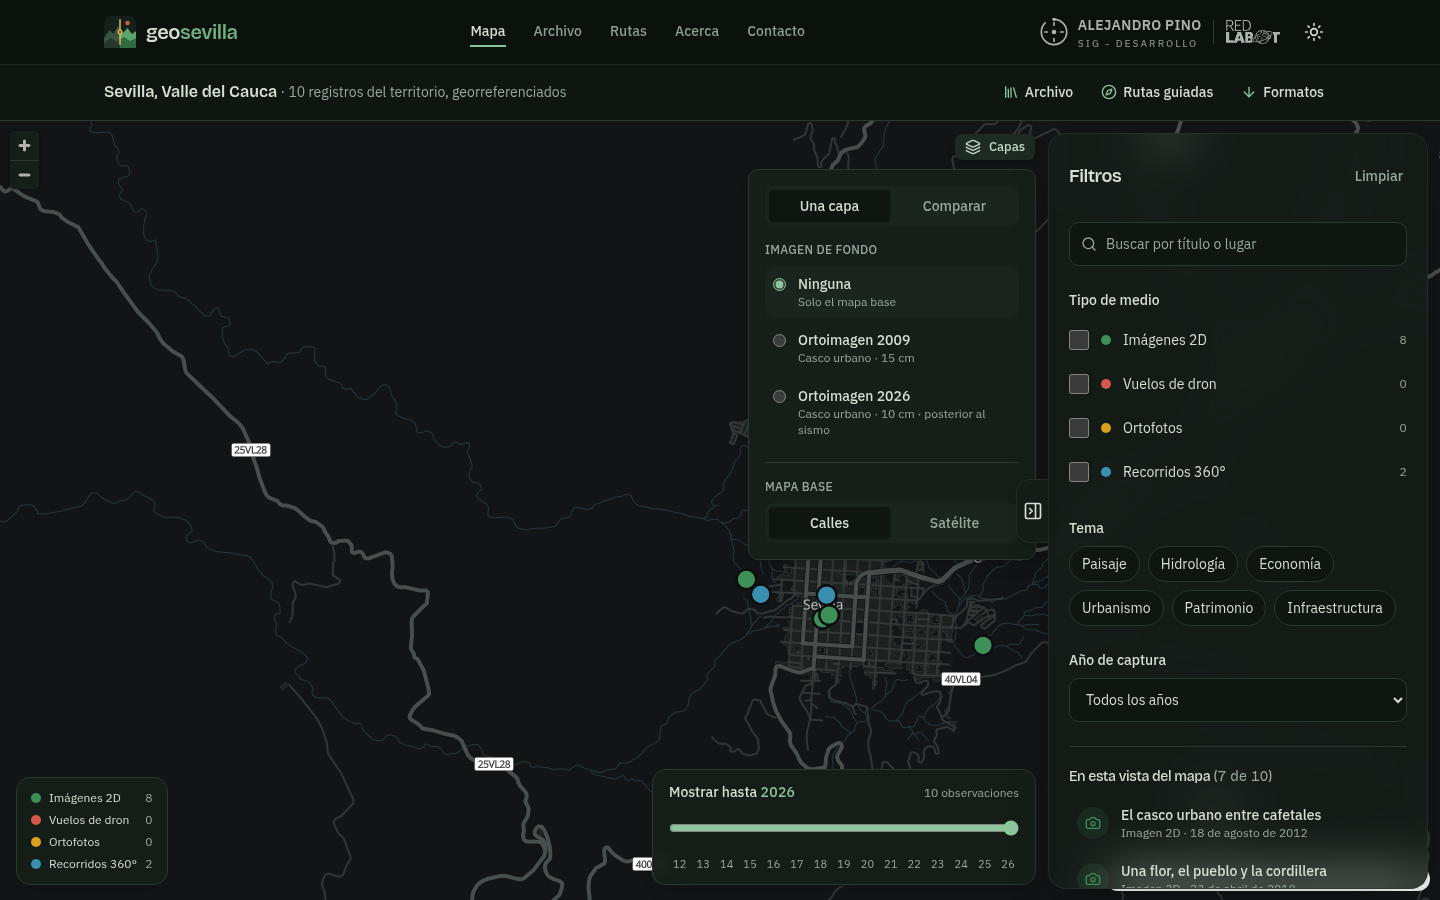Viewport: 1440px width, 900px height.
Task: Open the Capas layers button
Action: pos(995,147)
